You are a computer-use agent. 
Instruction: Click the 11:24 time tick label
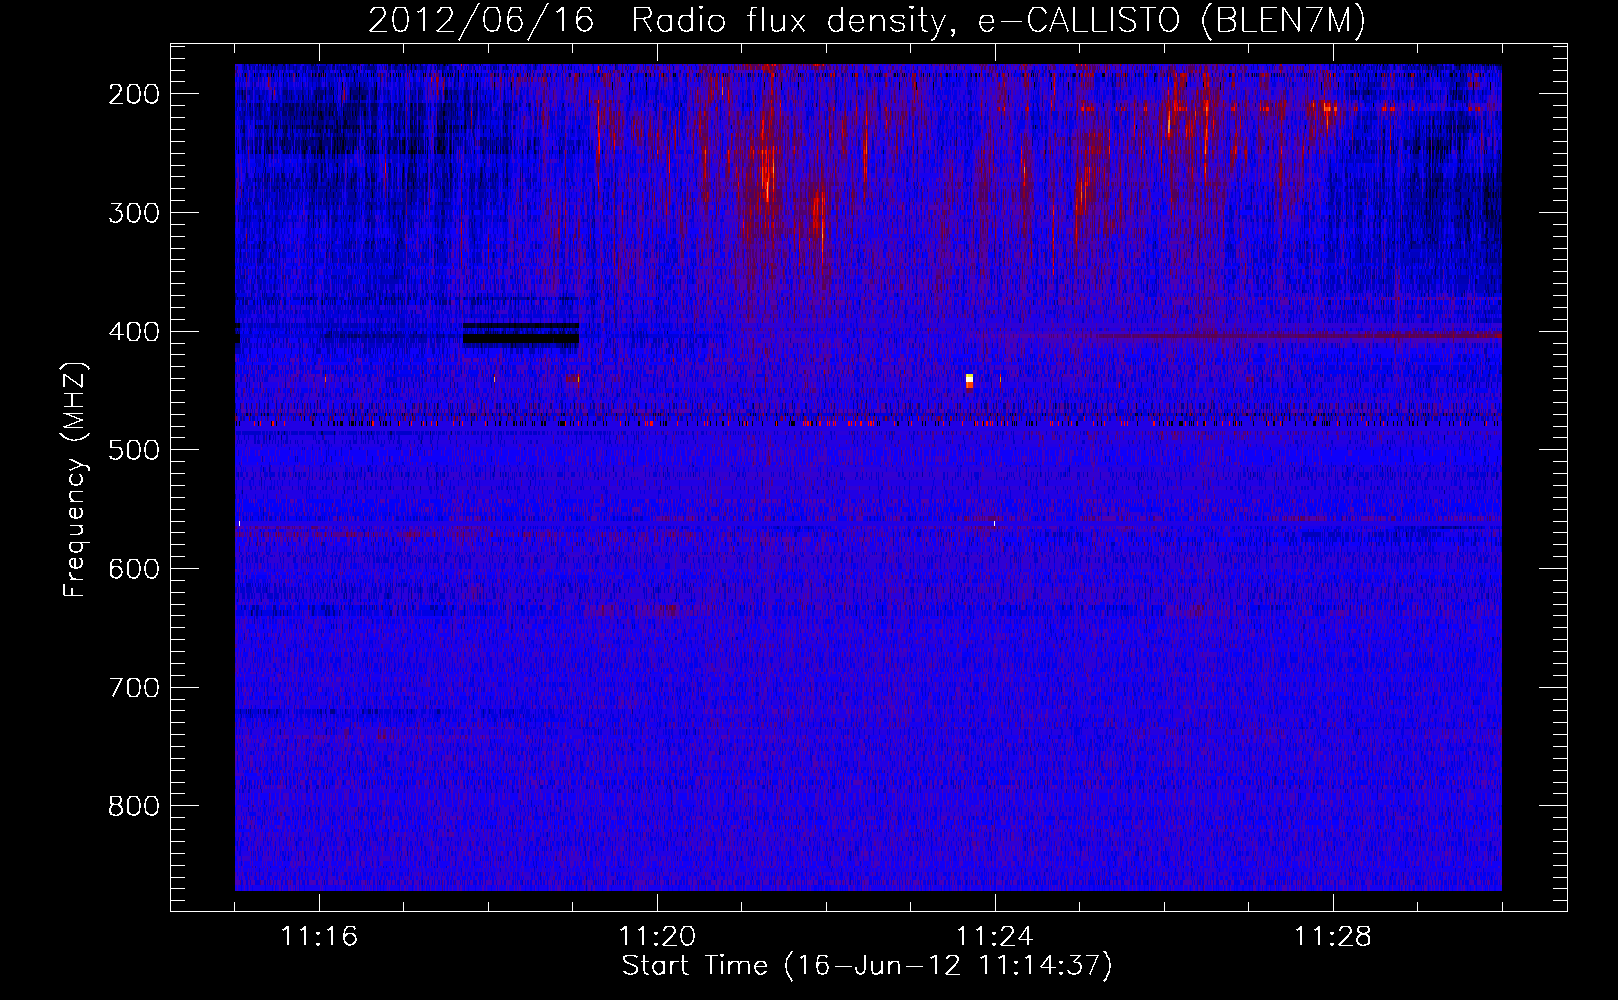(x=995, y=937)
